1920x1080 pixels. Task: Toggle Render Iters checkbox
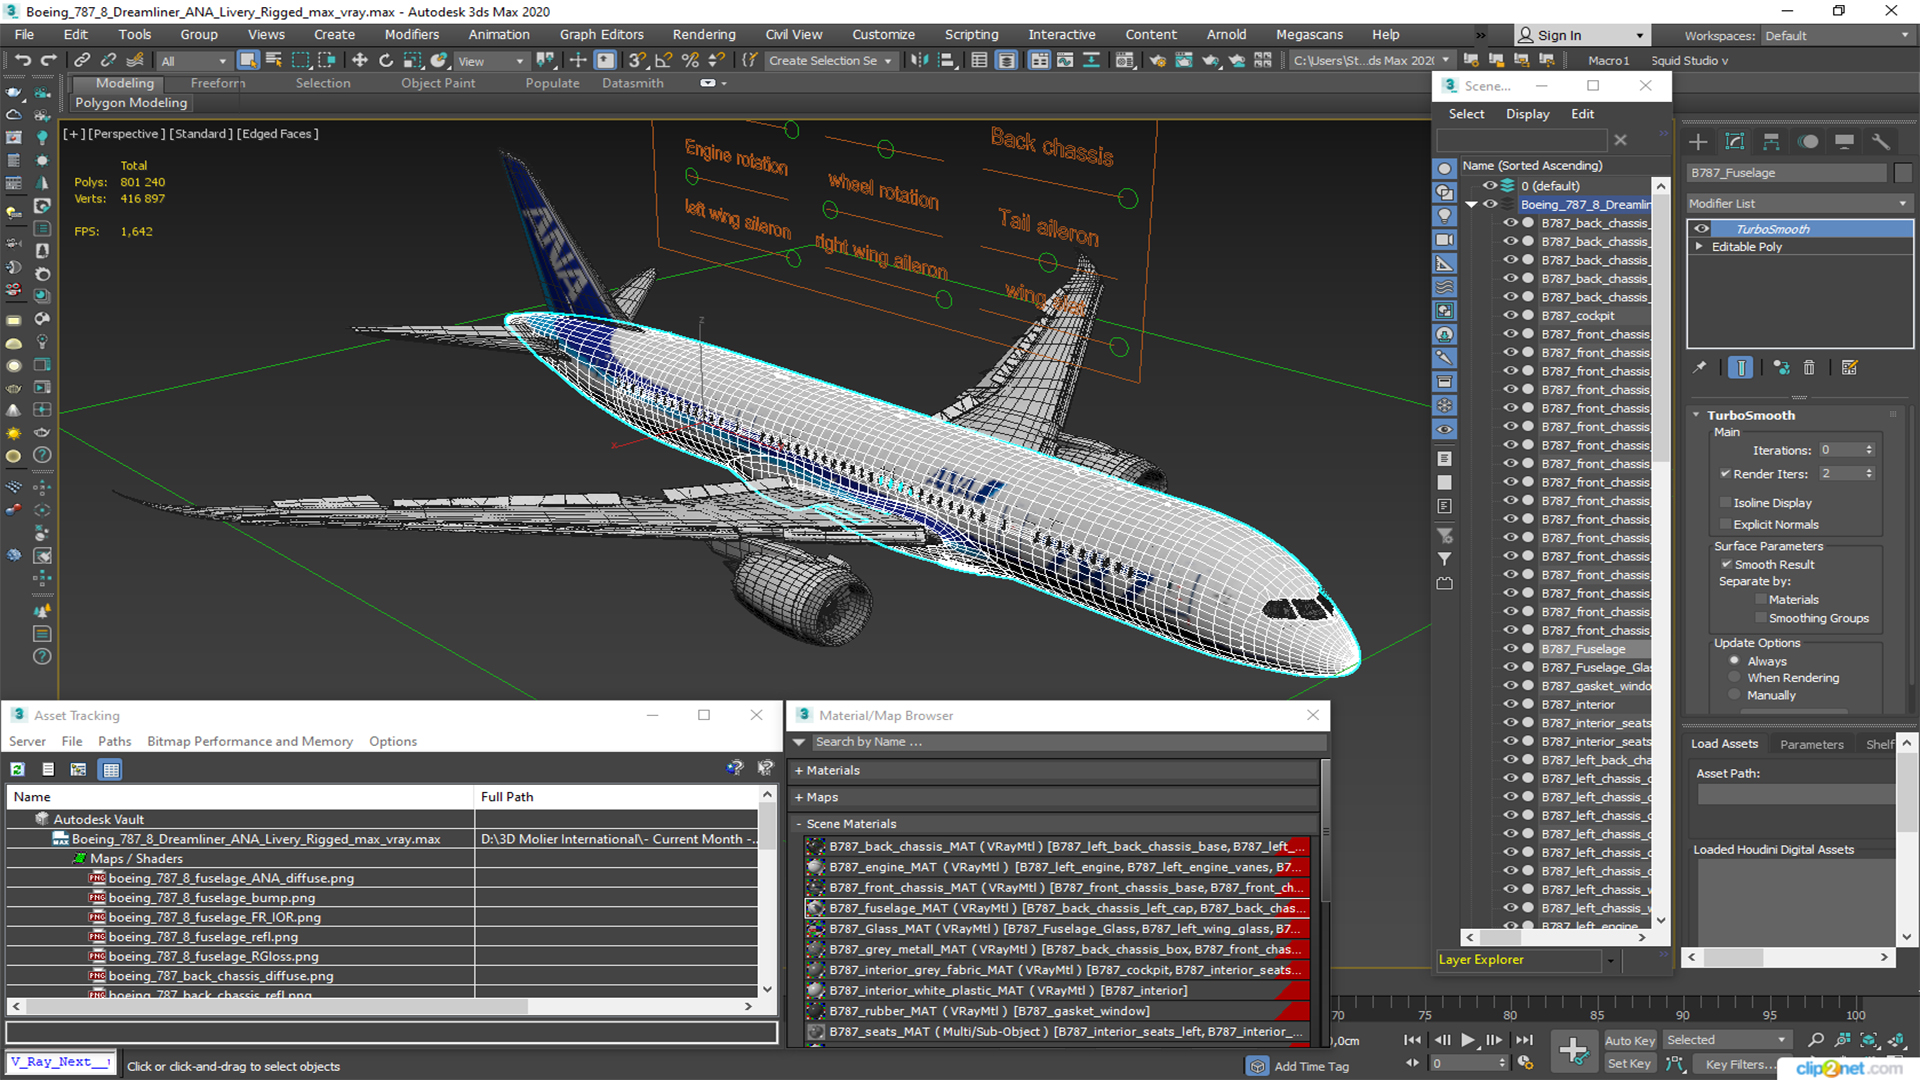pos(1725,474)
